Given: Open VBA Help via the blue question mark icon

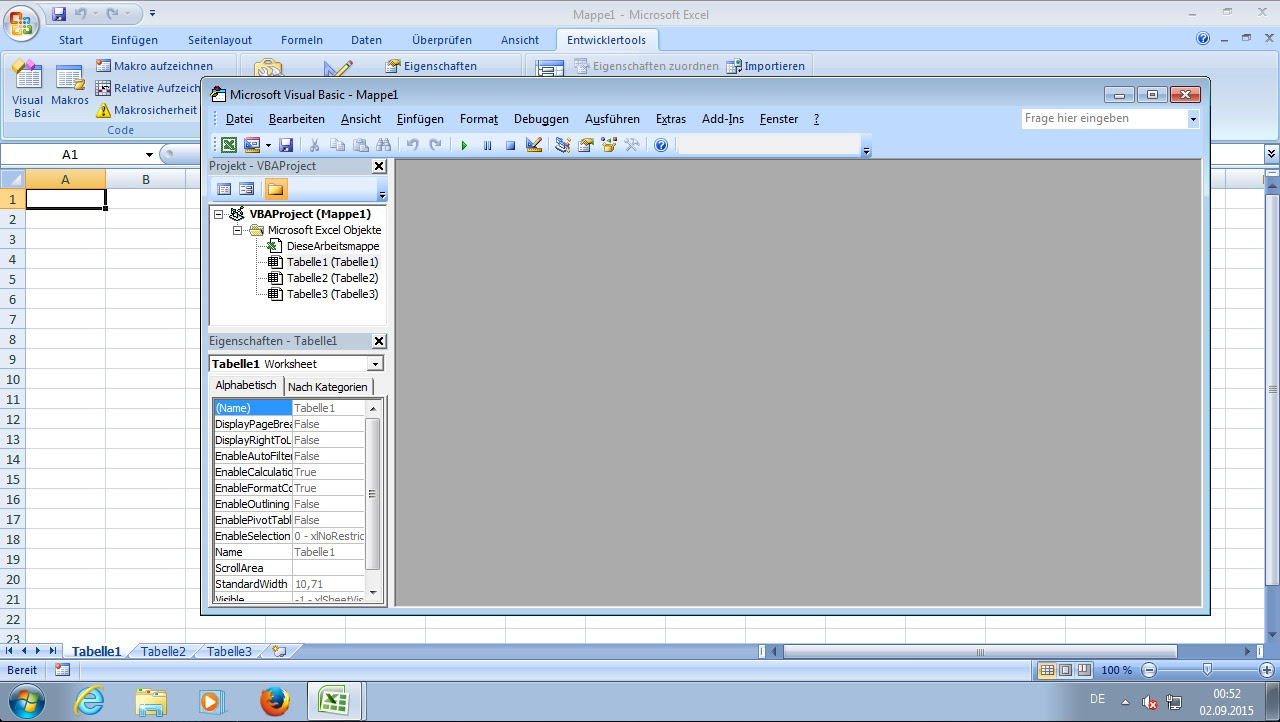Looking at the screenshot, I should coord(660,145).
